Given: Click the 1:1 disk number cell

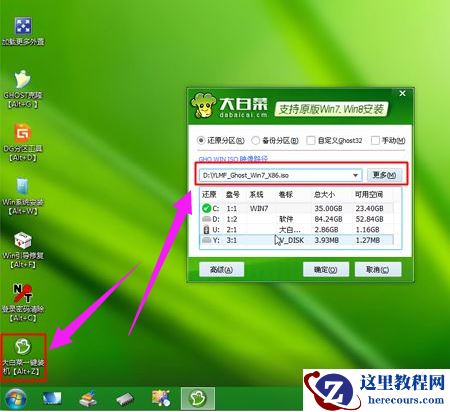Looking at the screenshot, I should coord(232,208).
